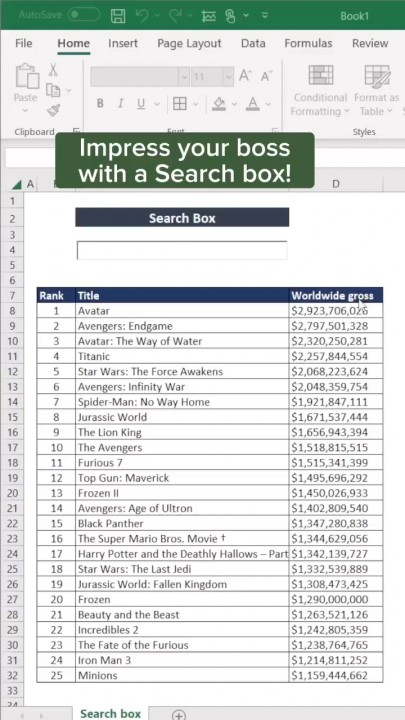
Task: Select the Select All corner triangle
Action: click(x=16, y=185)
